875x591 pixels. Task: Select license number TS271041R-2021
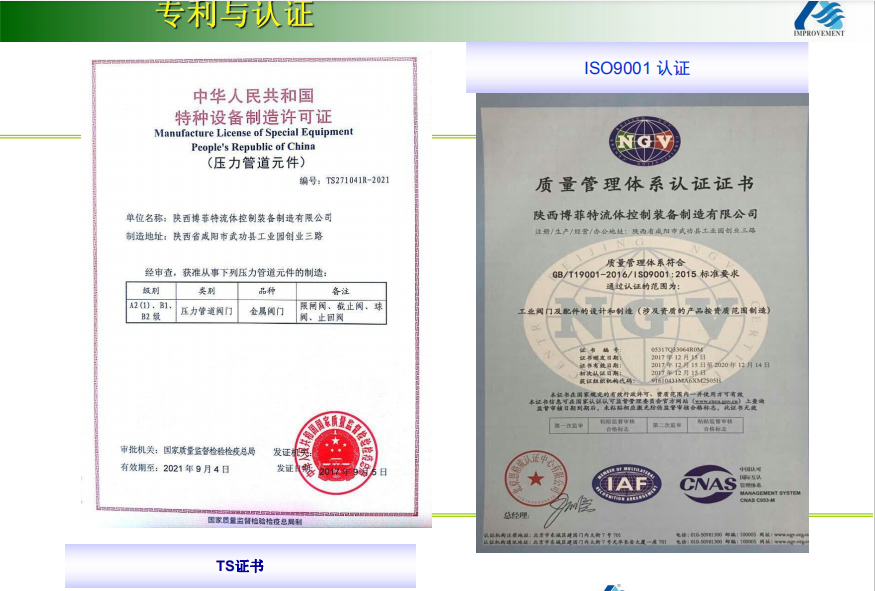point(357,180)
